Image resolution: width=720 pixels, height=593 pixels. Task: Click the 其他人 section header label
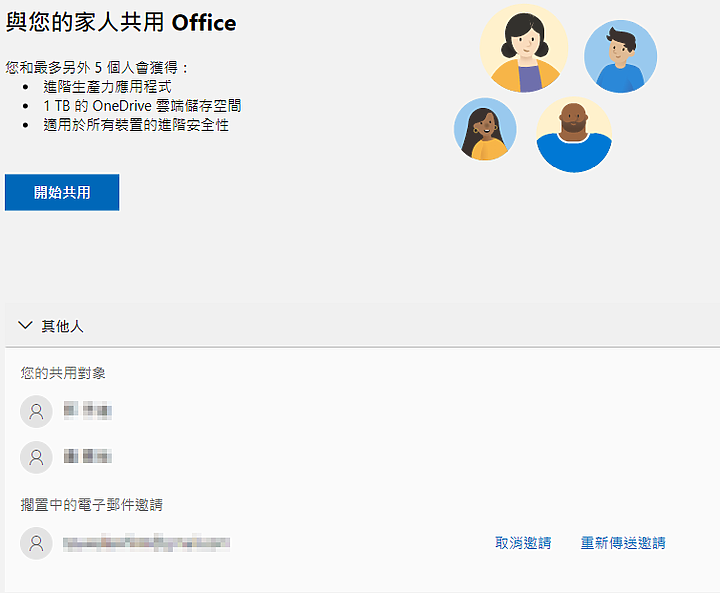click(62, 326)
